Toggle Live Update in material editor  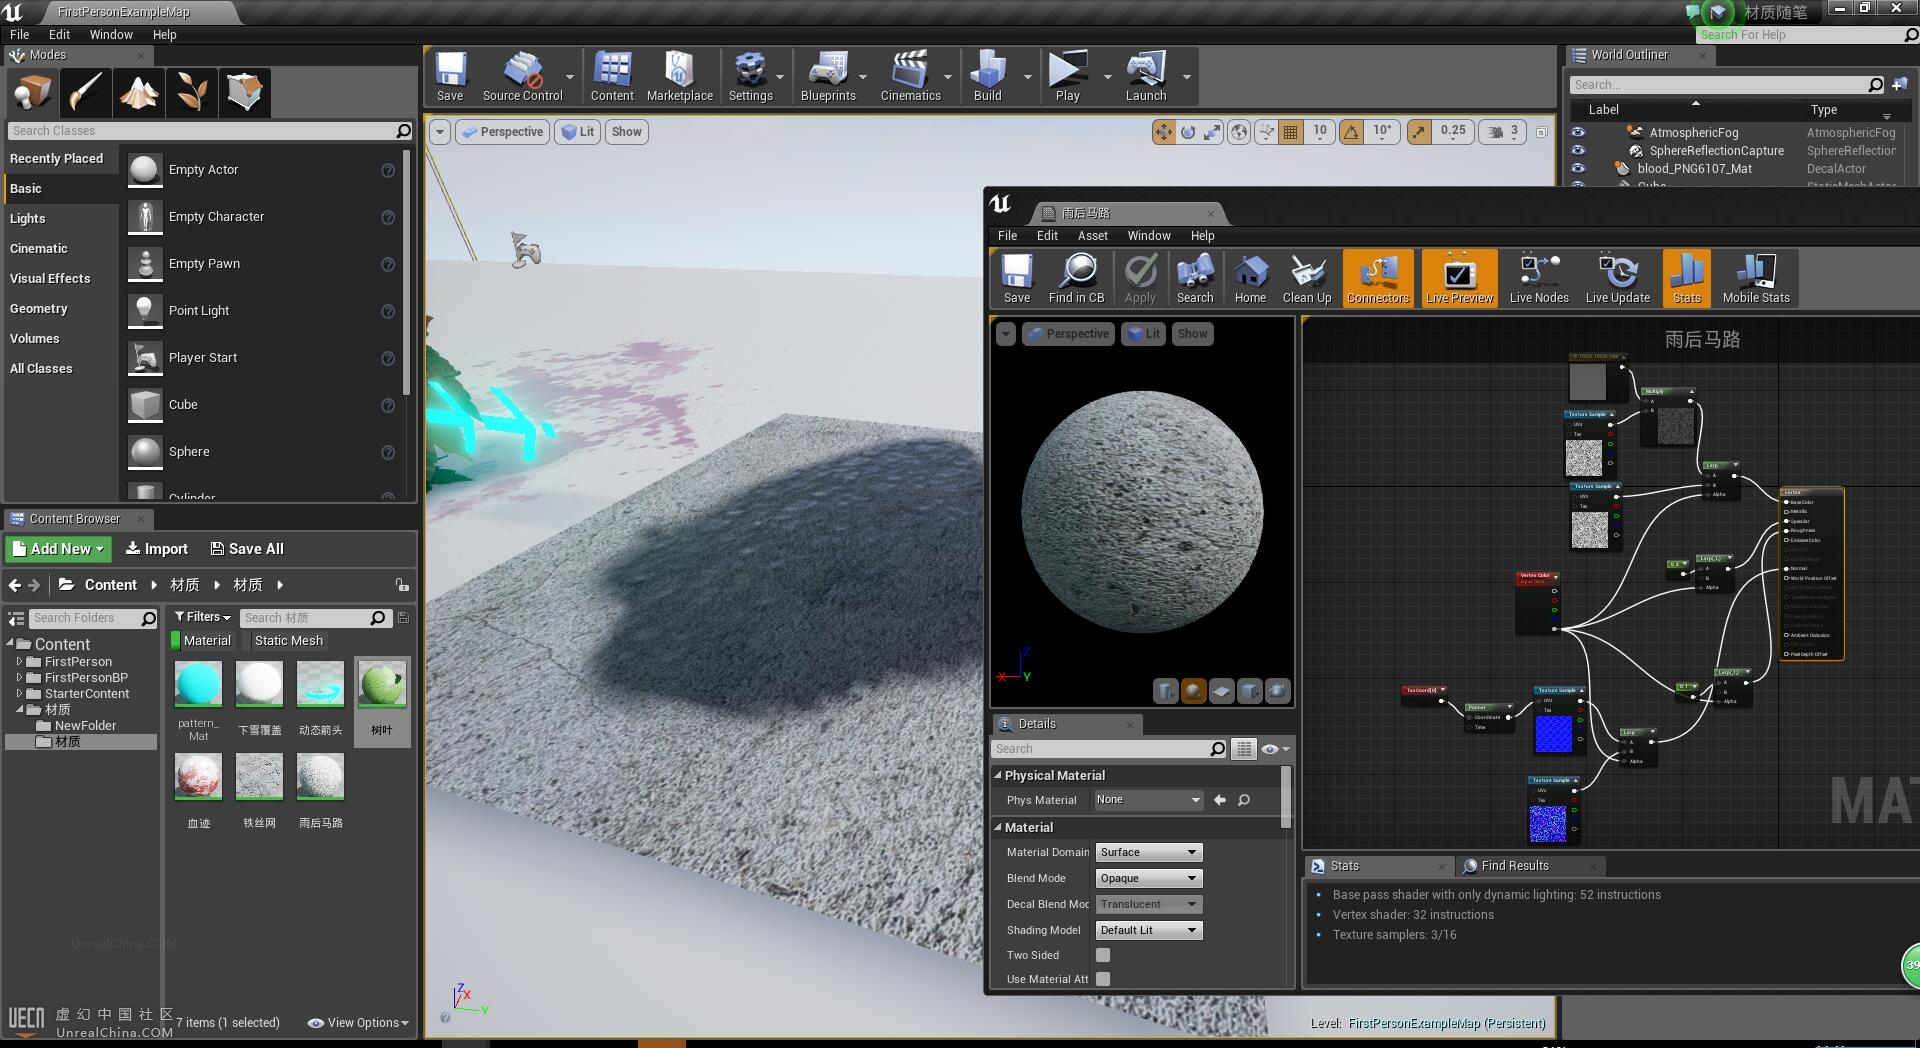[1618, 279]
